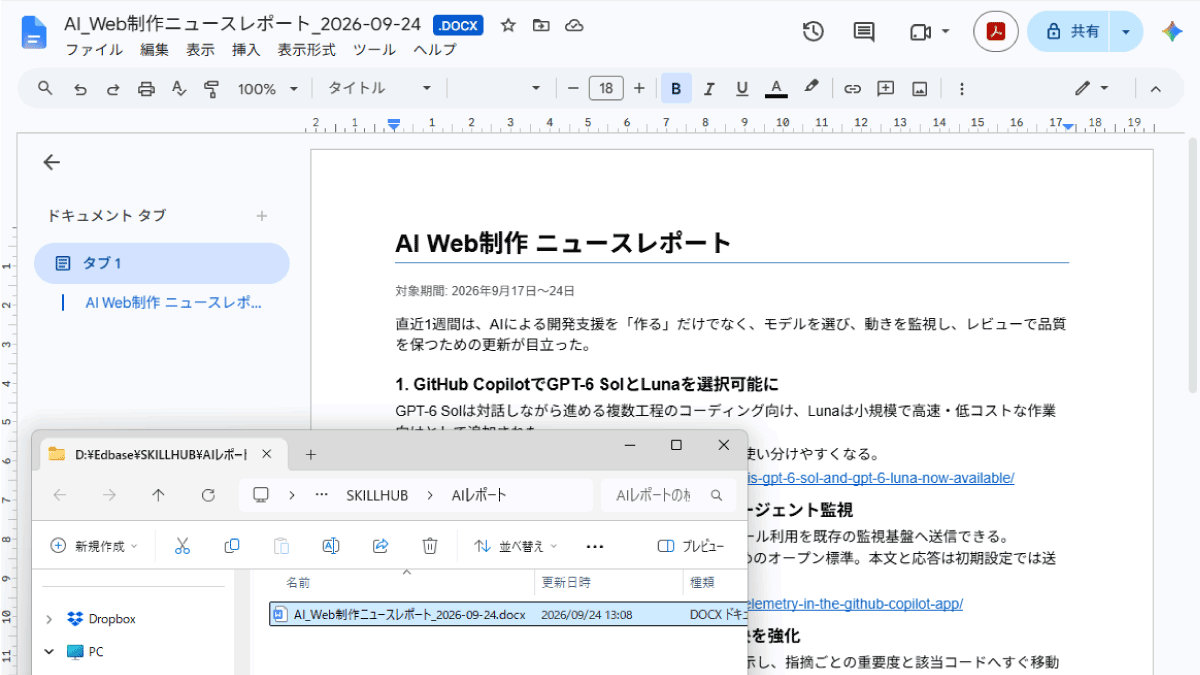1200x675 pixels.
Task: Add a new document tab plus button
Action: pos(262,216)
